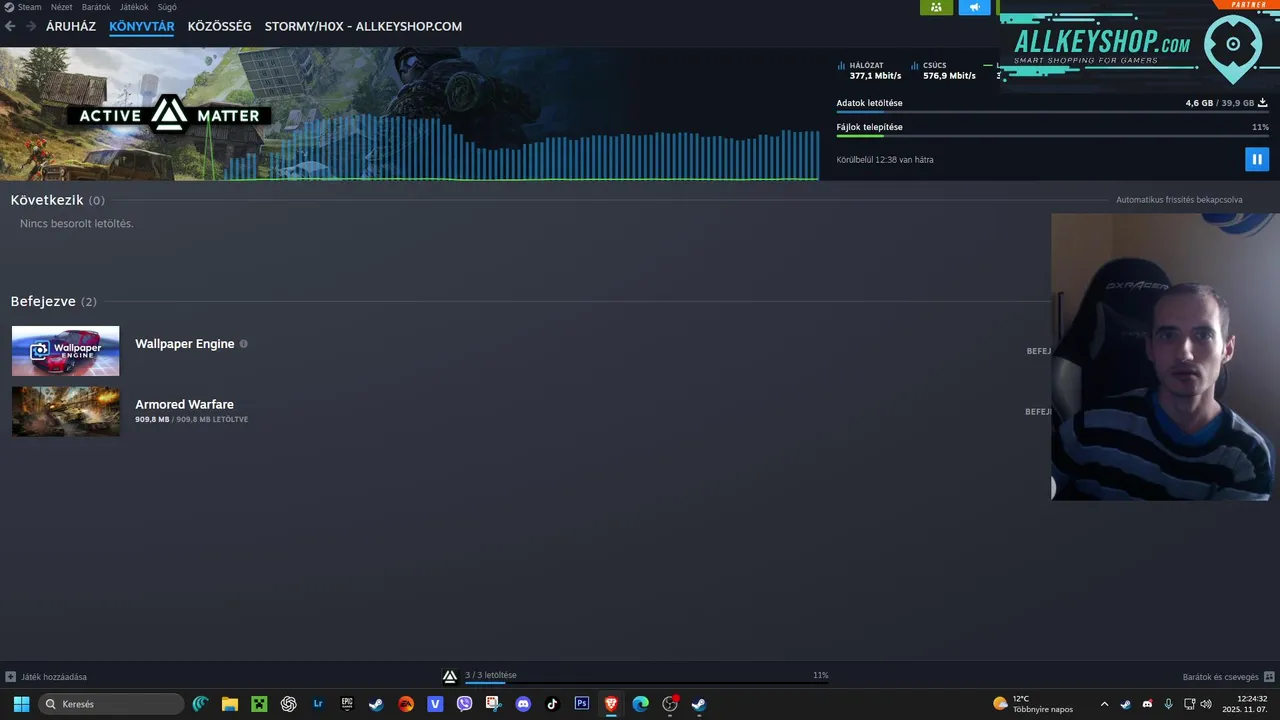
Task: Click the Körülbelül 12:38 van hátra text
Action: (885, 160)
